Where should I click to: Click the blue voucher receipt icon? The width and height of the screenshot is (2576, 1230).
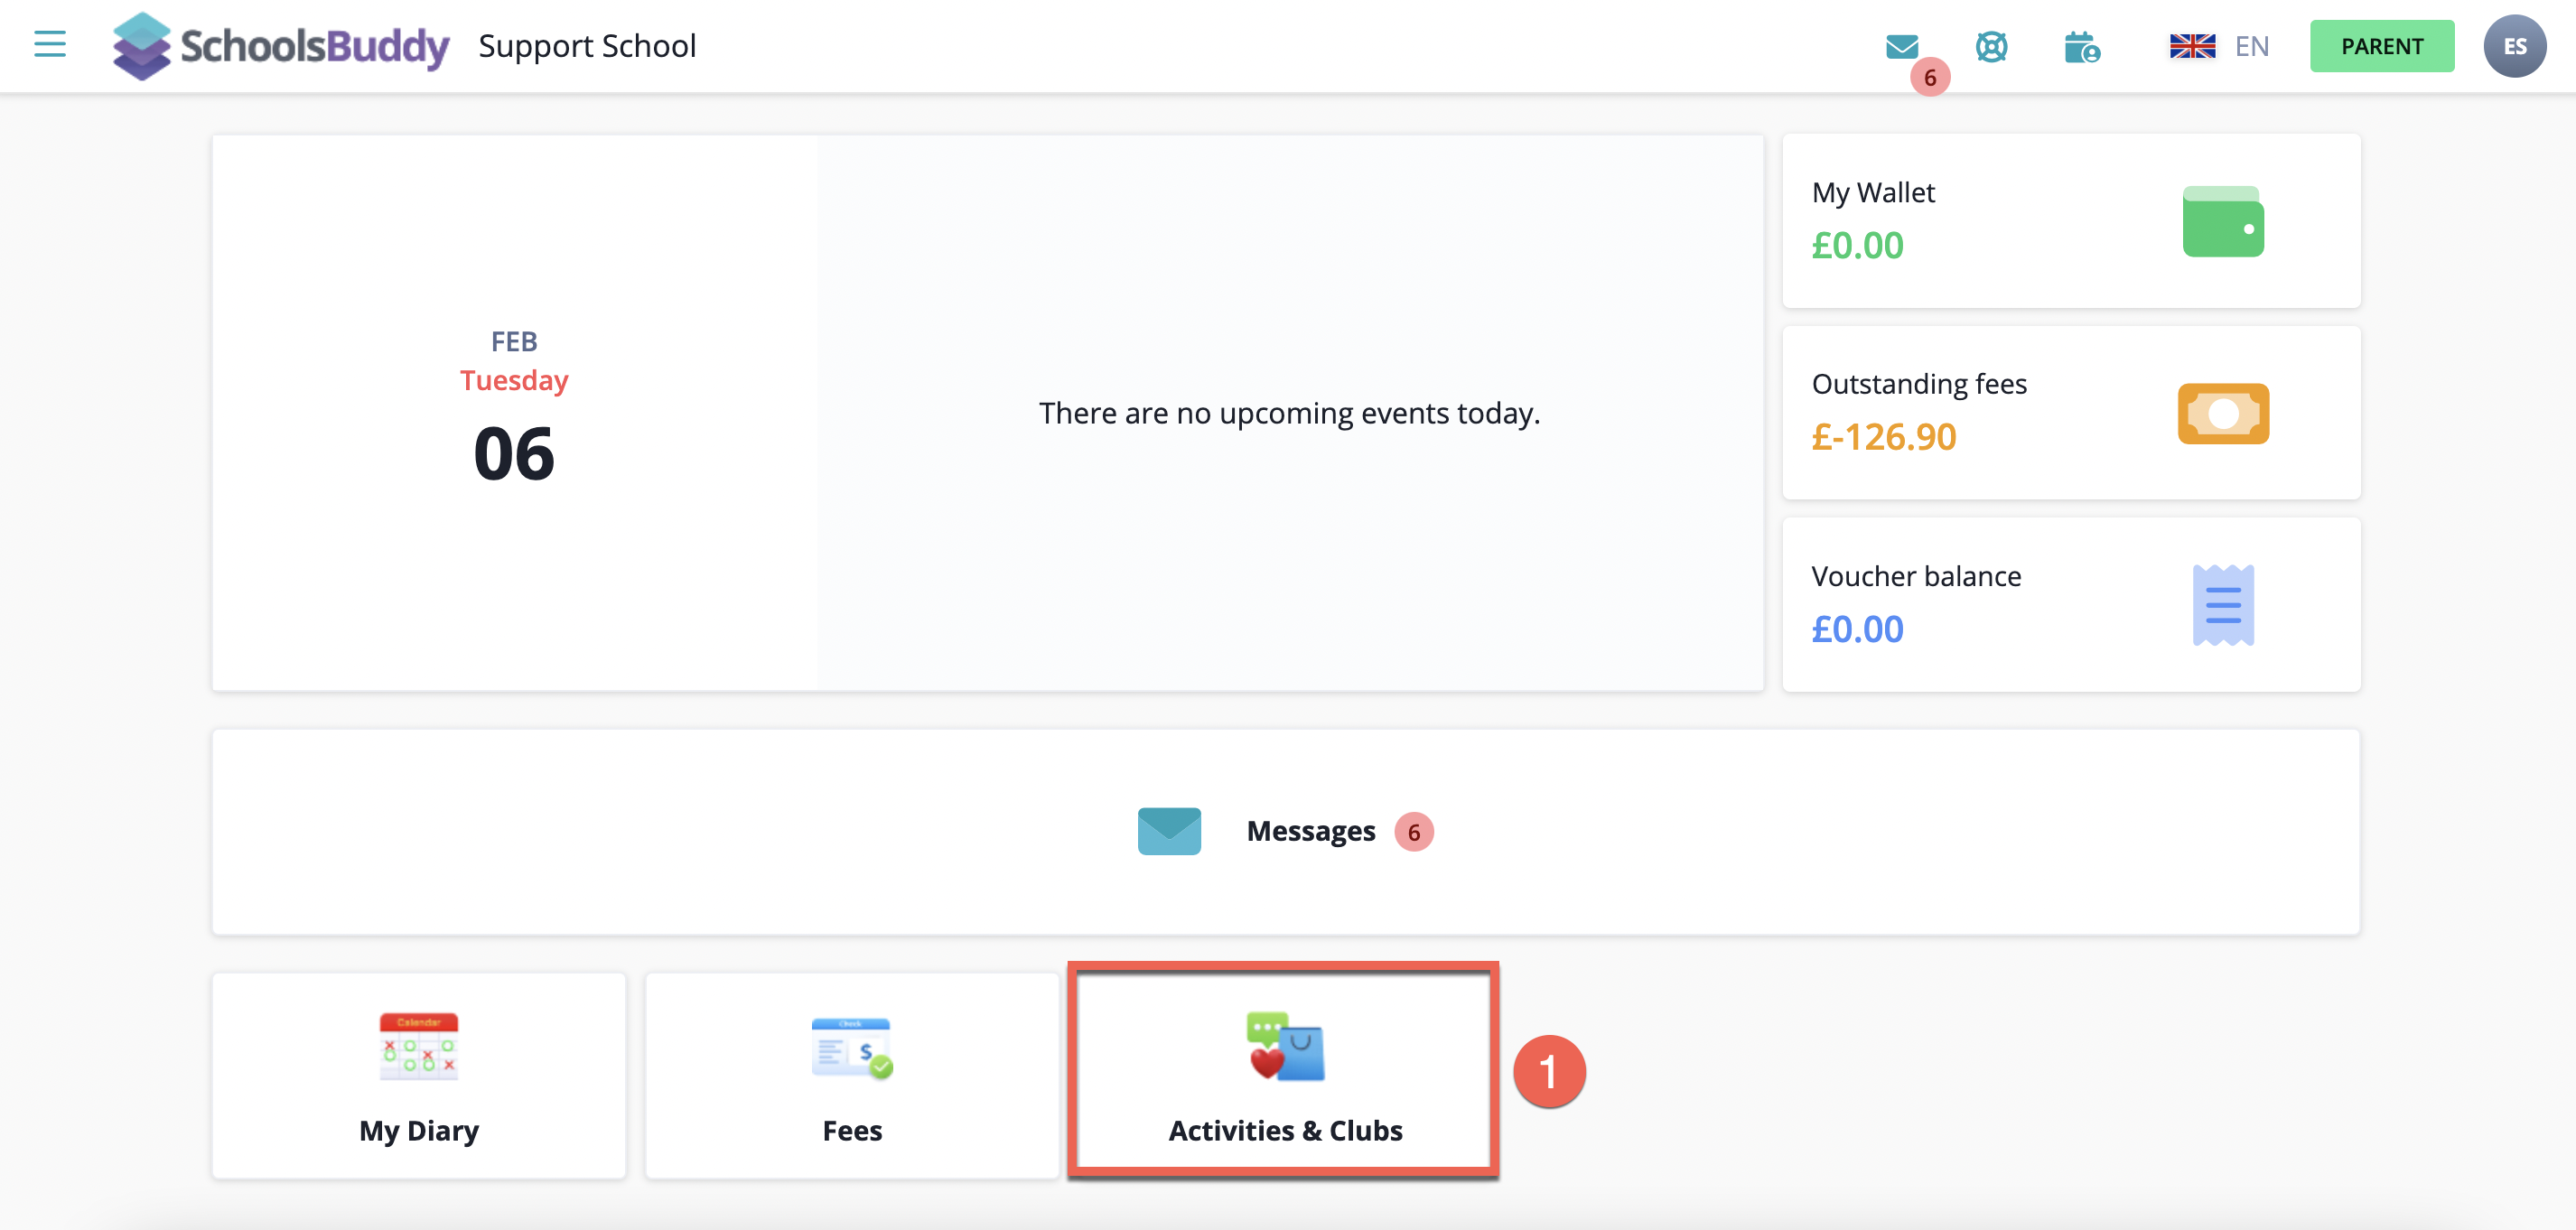[2221, 604]
